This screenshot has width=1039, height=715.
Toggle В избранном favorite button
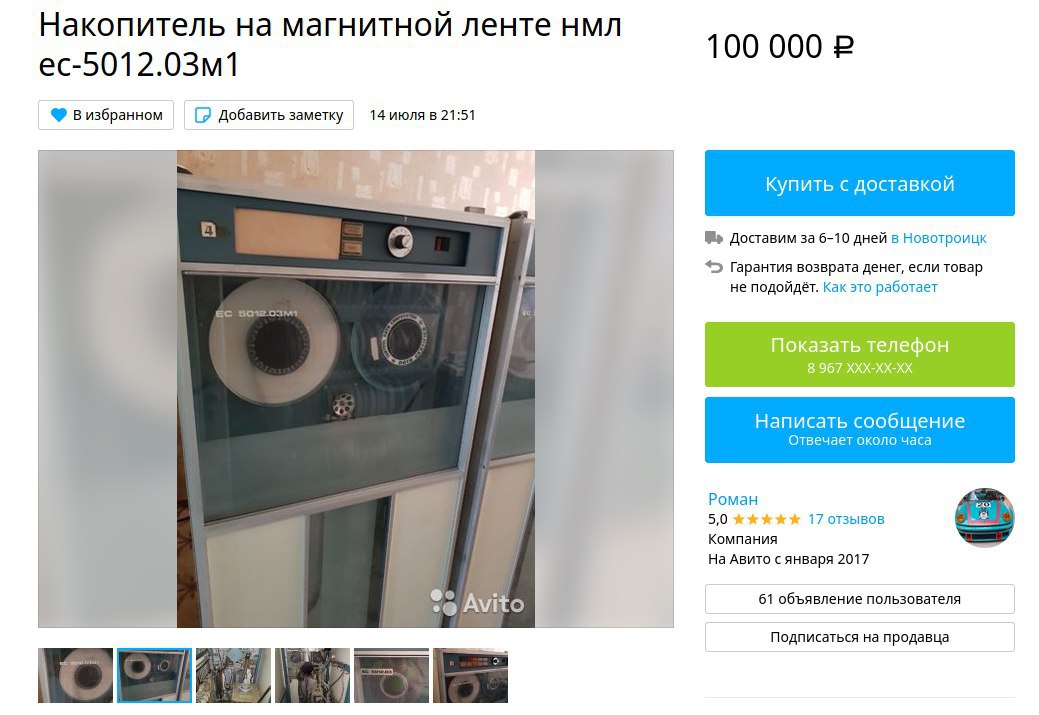(x=106, y=115)
